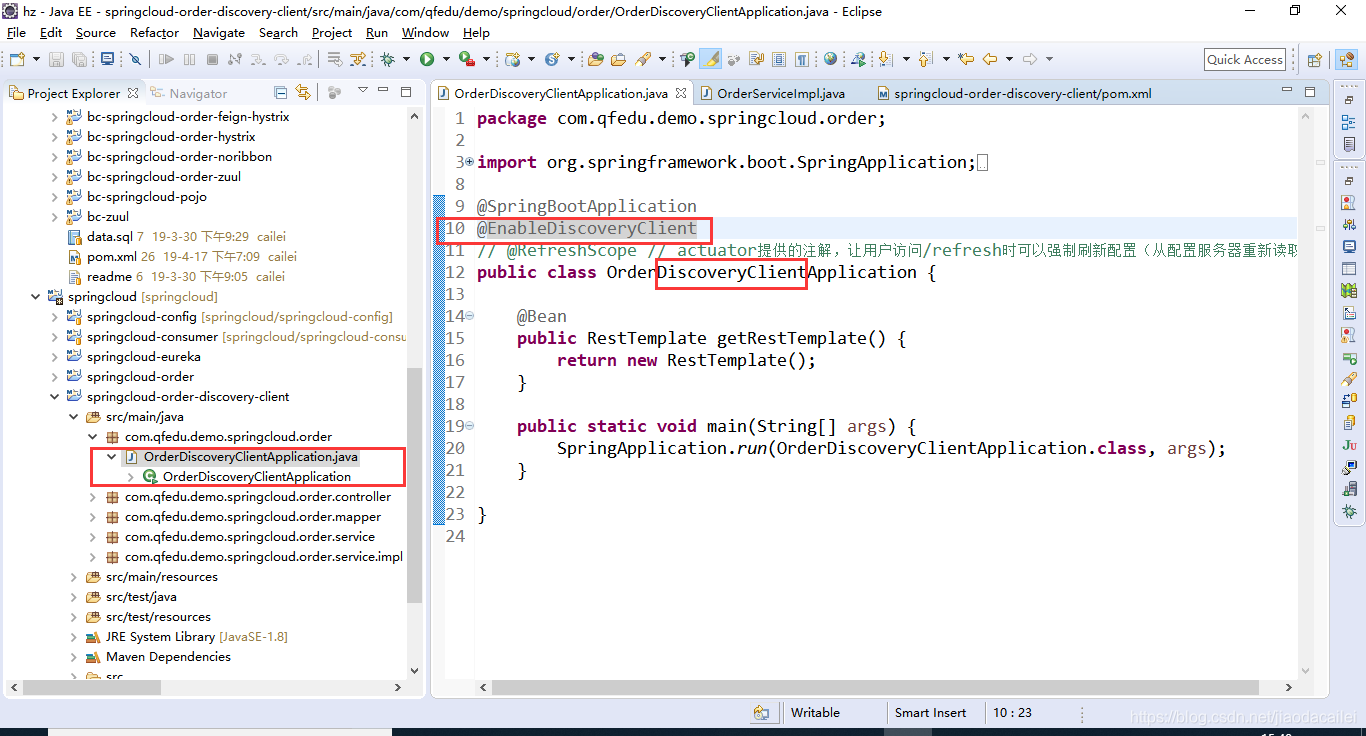Open the Window menu
Screen dimensions: 1366x736
[x=425, y=32]
